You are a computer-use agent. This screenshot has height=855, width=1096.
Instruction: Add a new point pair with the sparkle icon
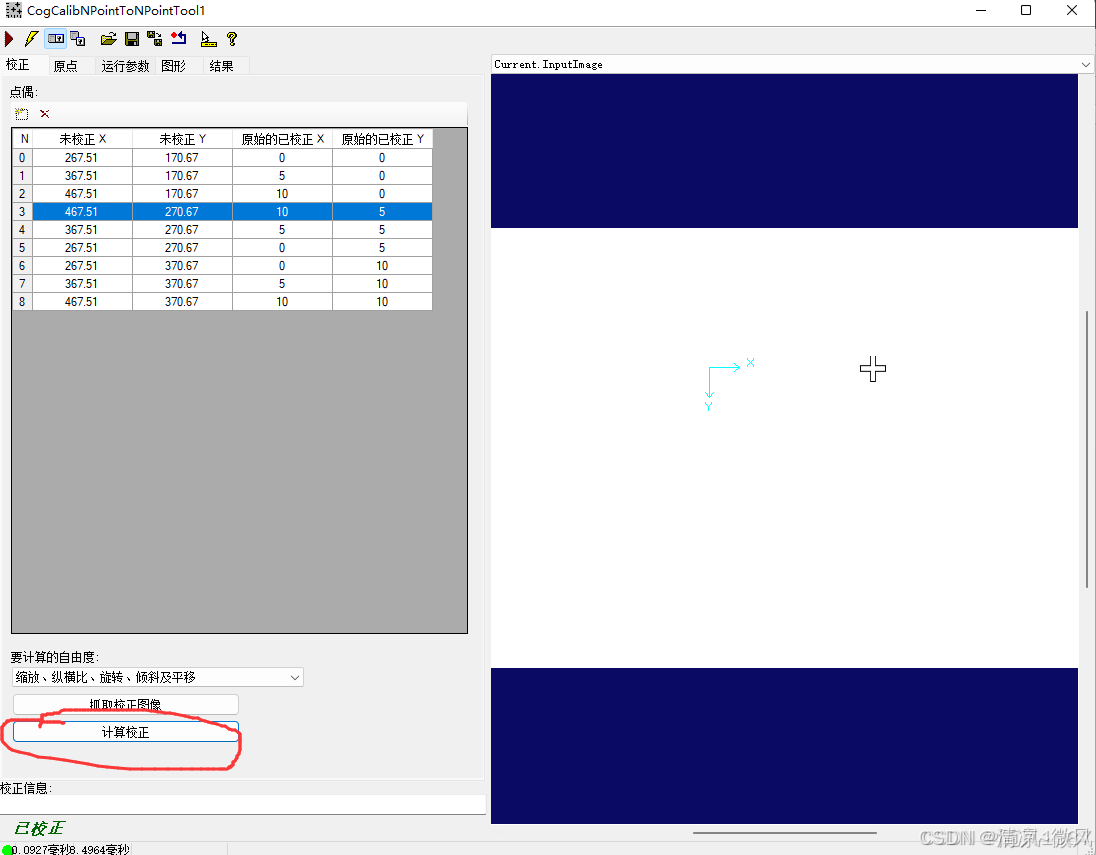[22, 113]
